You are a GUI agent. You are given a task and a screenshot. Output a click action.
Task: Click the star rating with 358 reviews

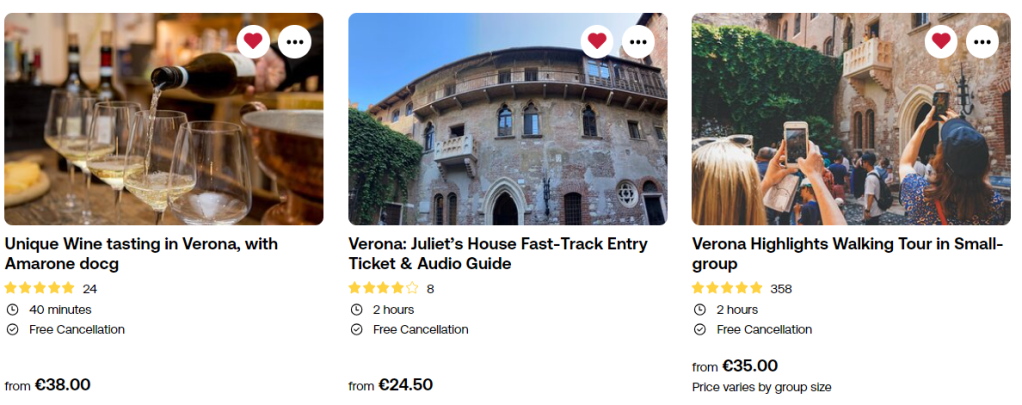(728, 289)
